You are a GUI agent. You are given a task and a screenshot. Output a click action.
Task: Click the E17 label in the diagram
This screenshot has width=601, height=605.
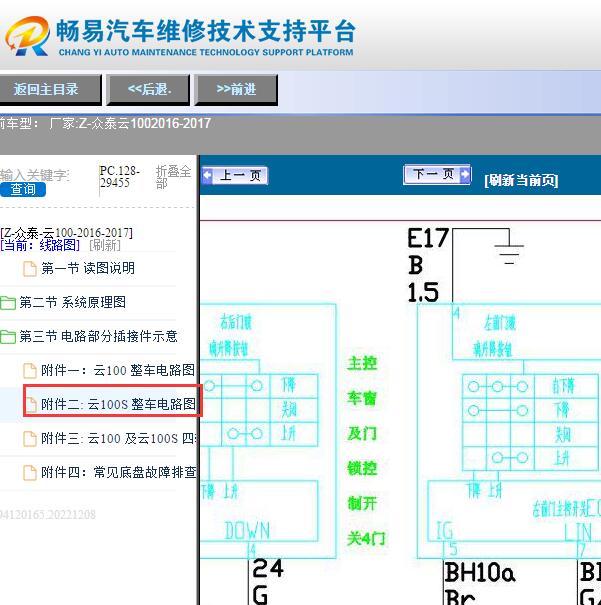(428, 238)
